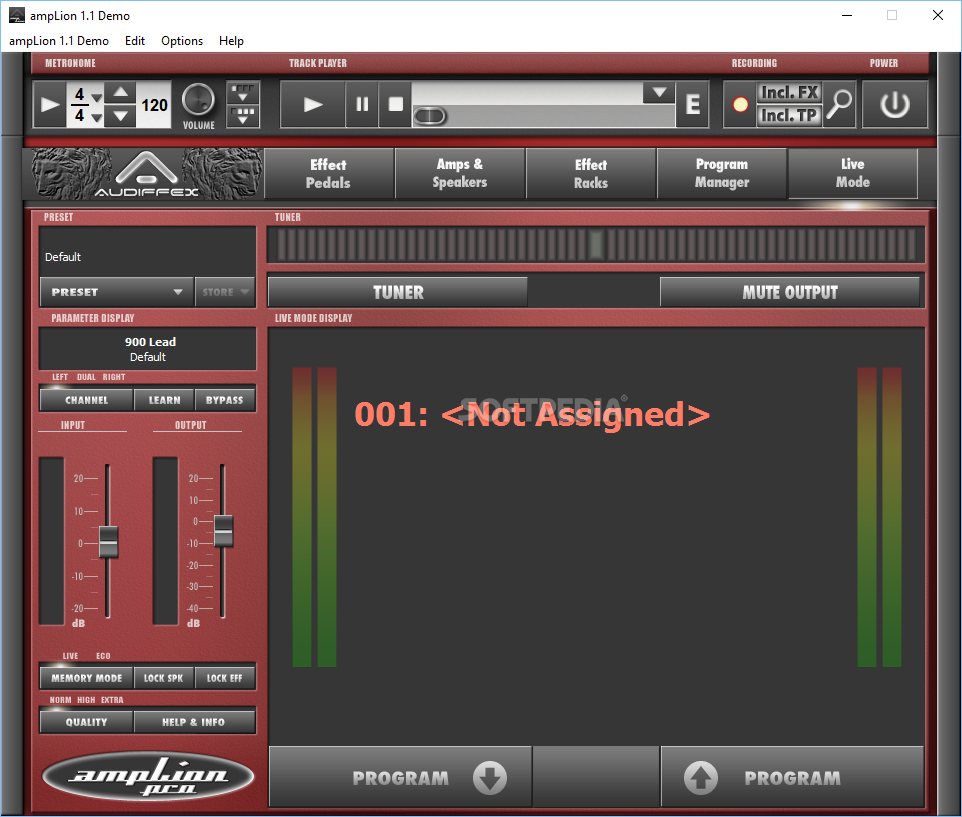Open the time signature denominator dropdown
The image size is (962, 817).
96,118
